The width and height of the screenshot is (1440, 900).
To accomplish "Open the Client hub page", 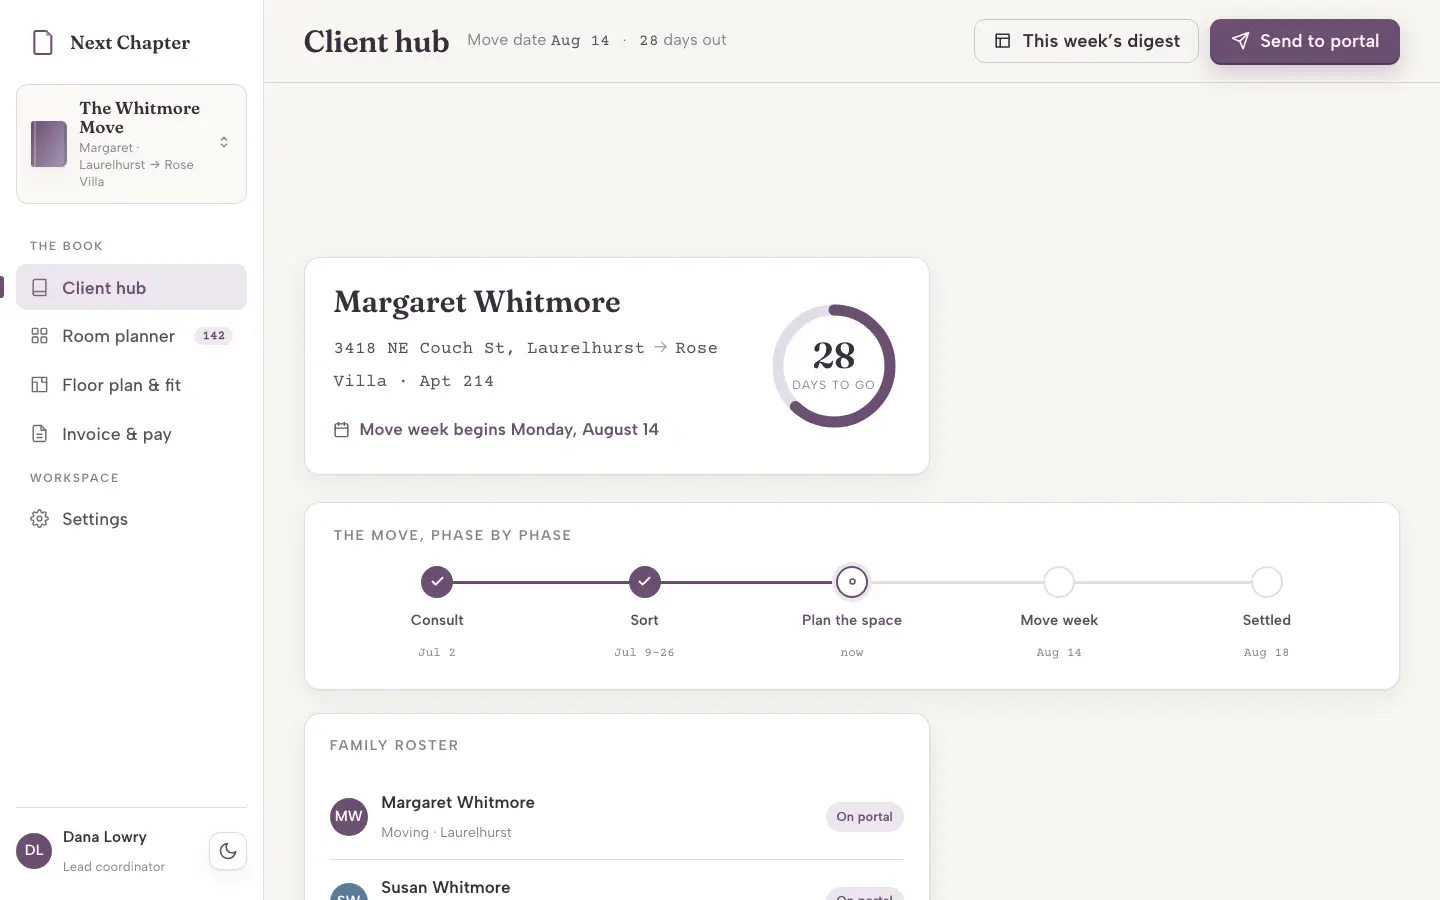I will [131, 288].
